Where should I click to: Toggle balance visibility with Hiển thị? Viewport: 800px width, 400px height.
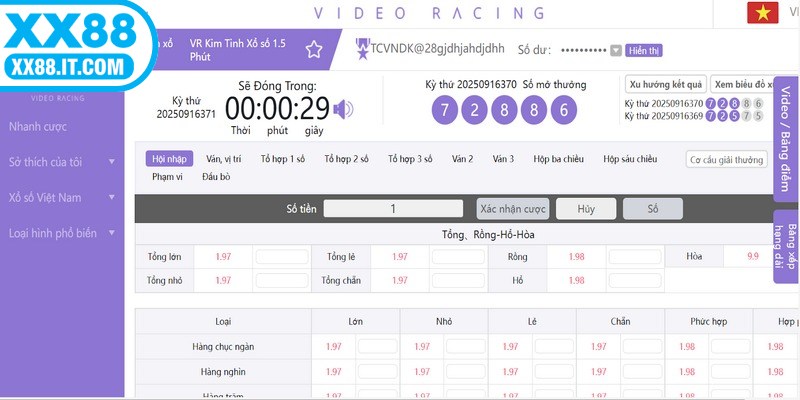645,51
